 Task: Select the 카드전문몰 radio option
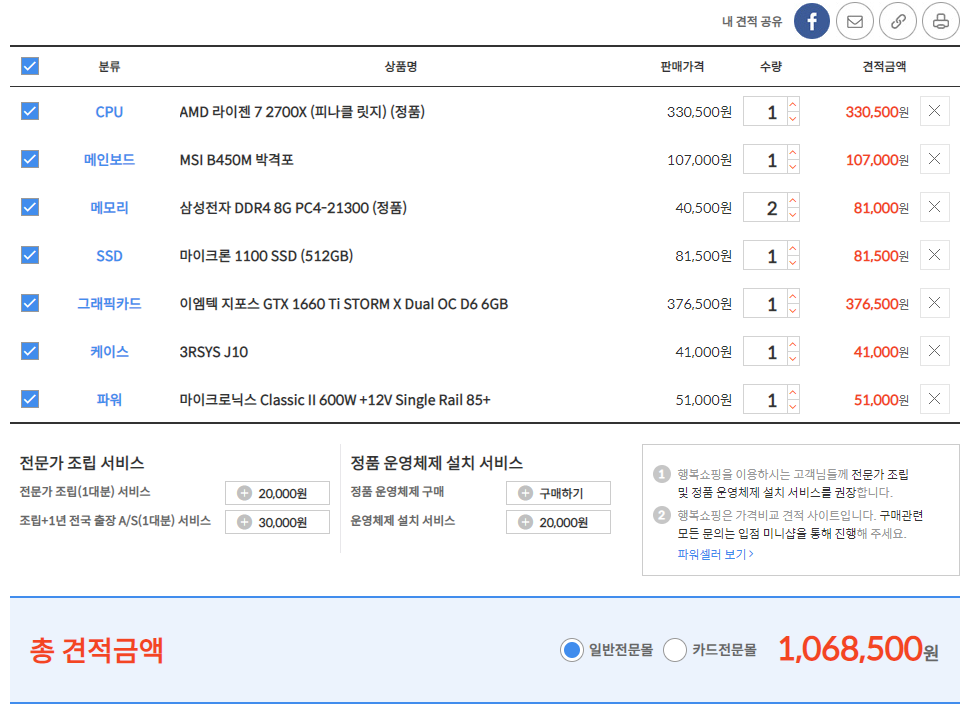675,650
